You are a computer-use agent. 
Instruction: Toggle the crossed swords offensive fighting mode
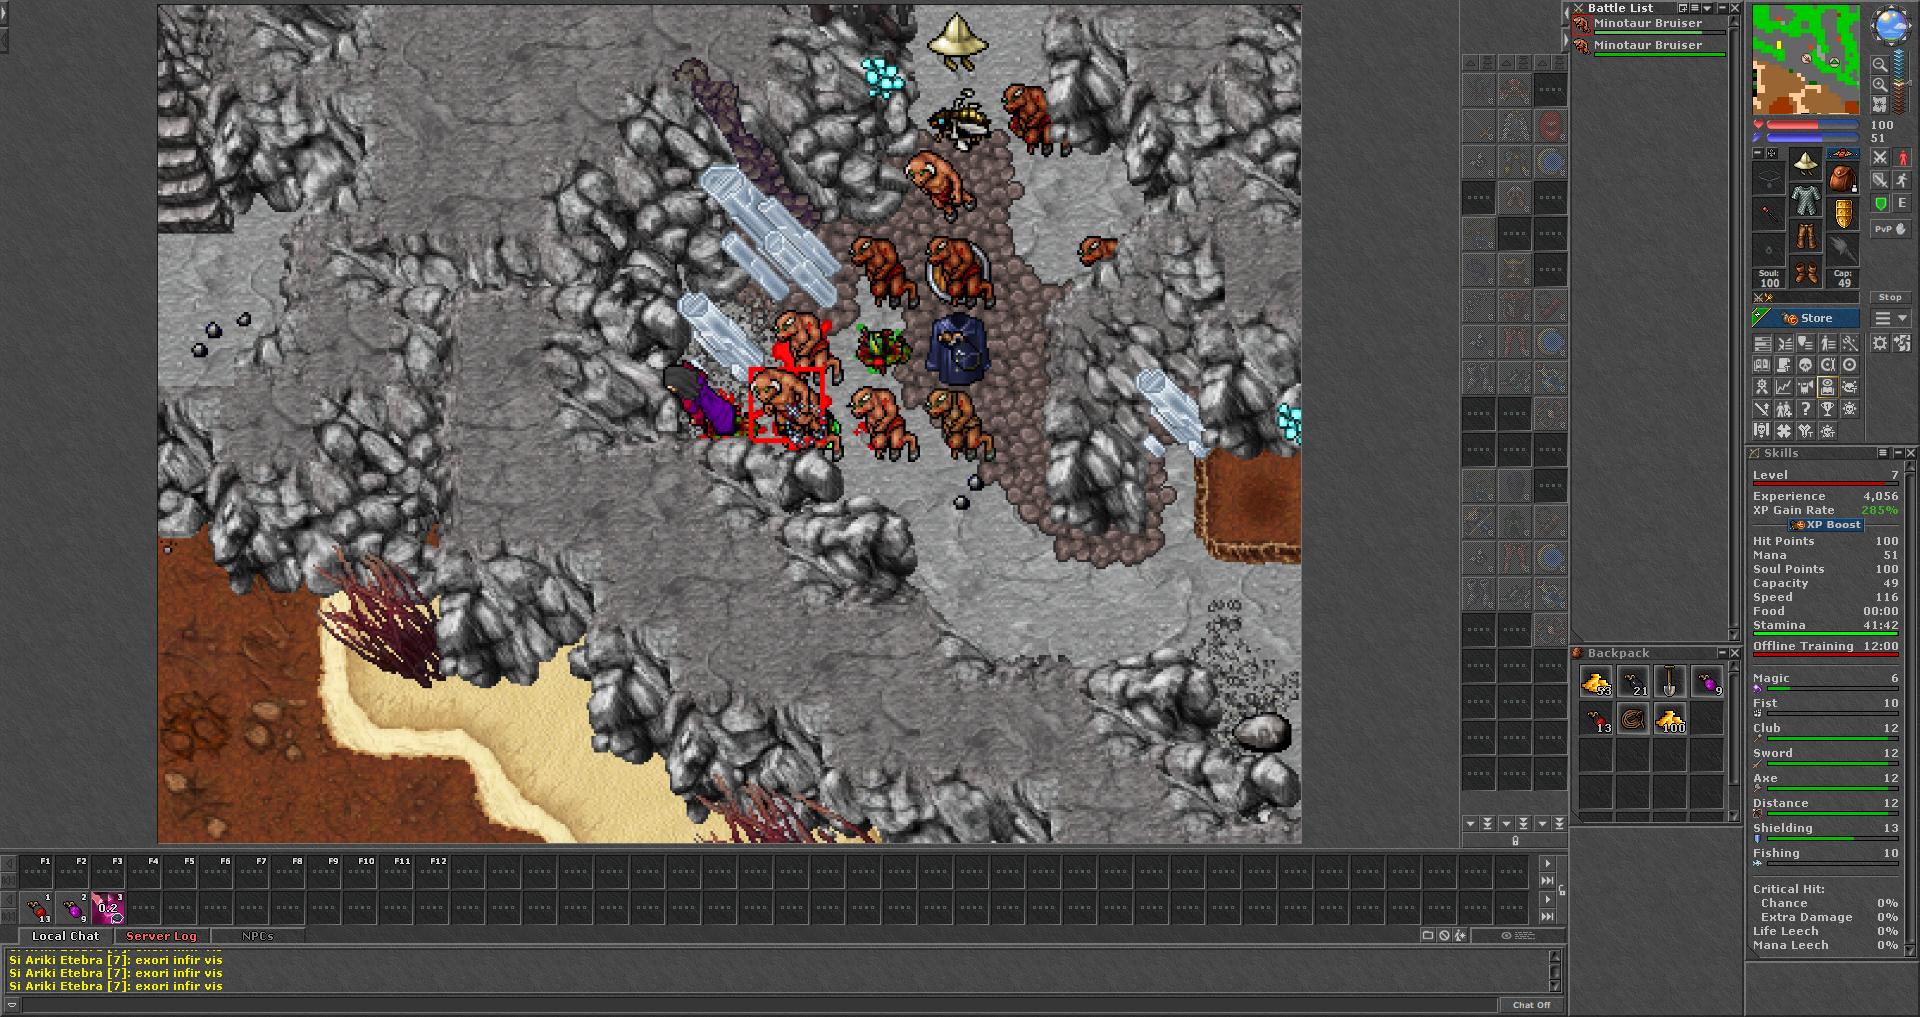tap(1880, 157)
